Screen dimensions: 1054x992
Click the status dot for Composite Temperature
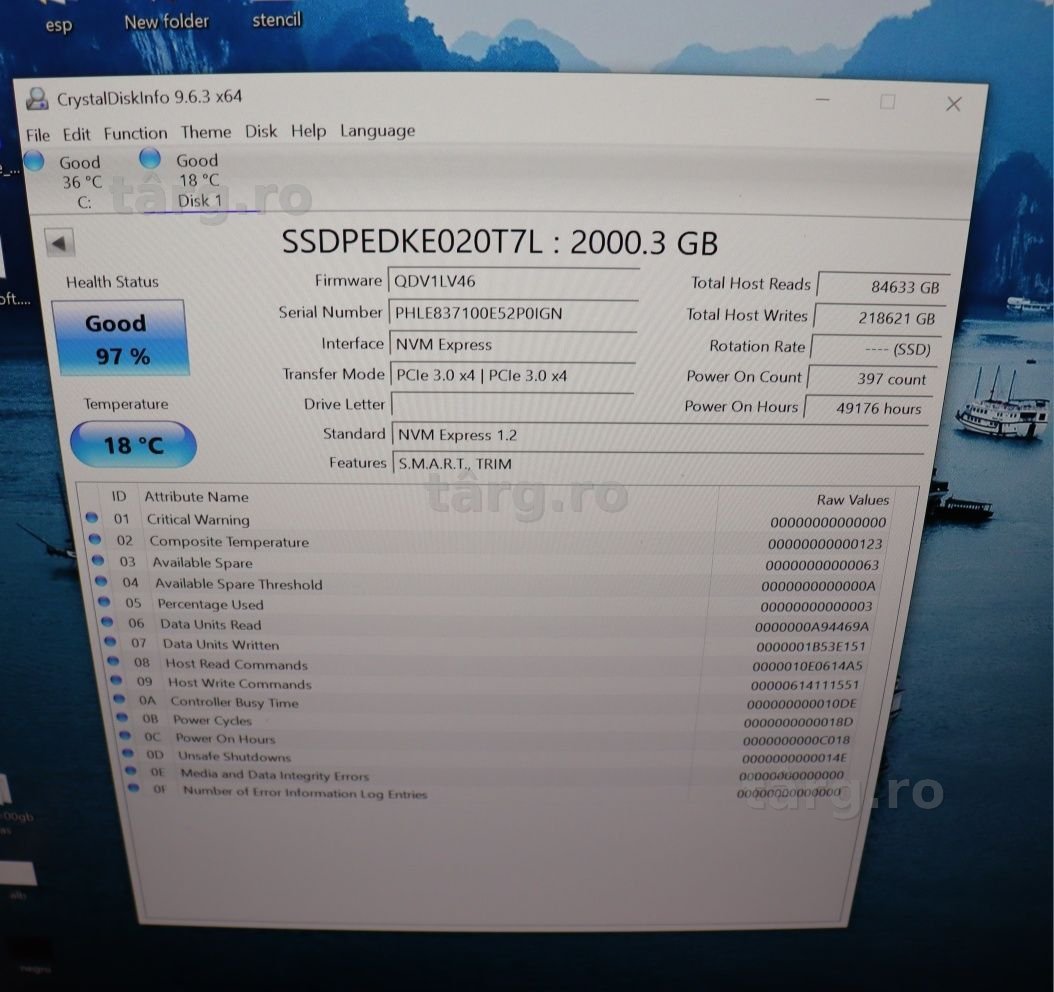(95, 539)
